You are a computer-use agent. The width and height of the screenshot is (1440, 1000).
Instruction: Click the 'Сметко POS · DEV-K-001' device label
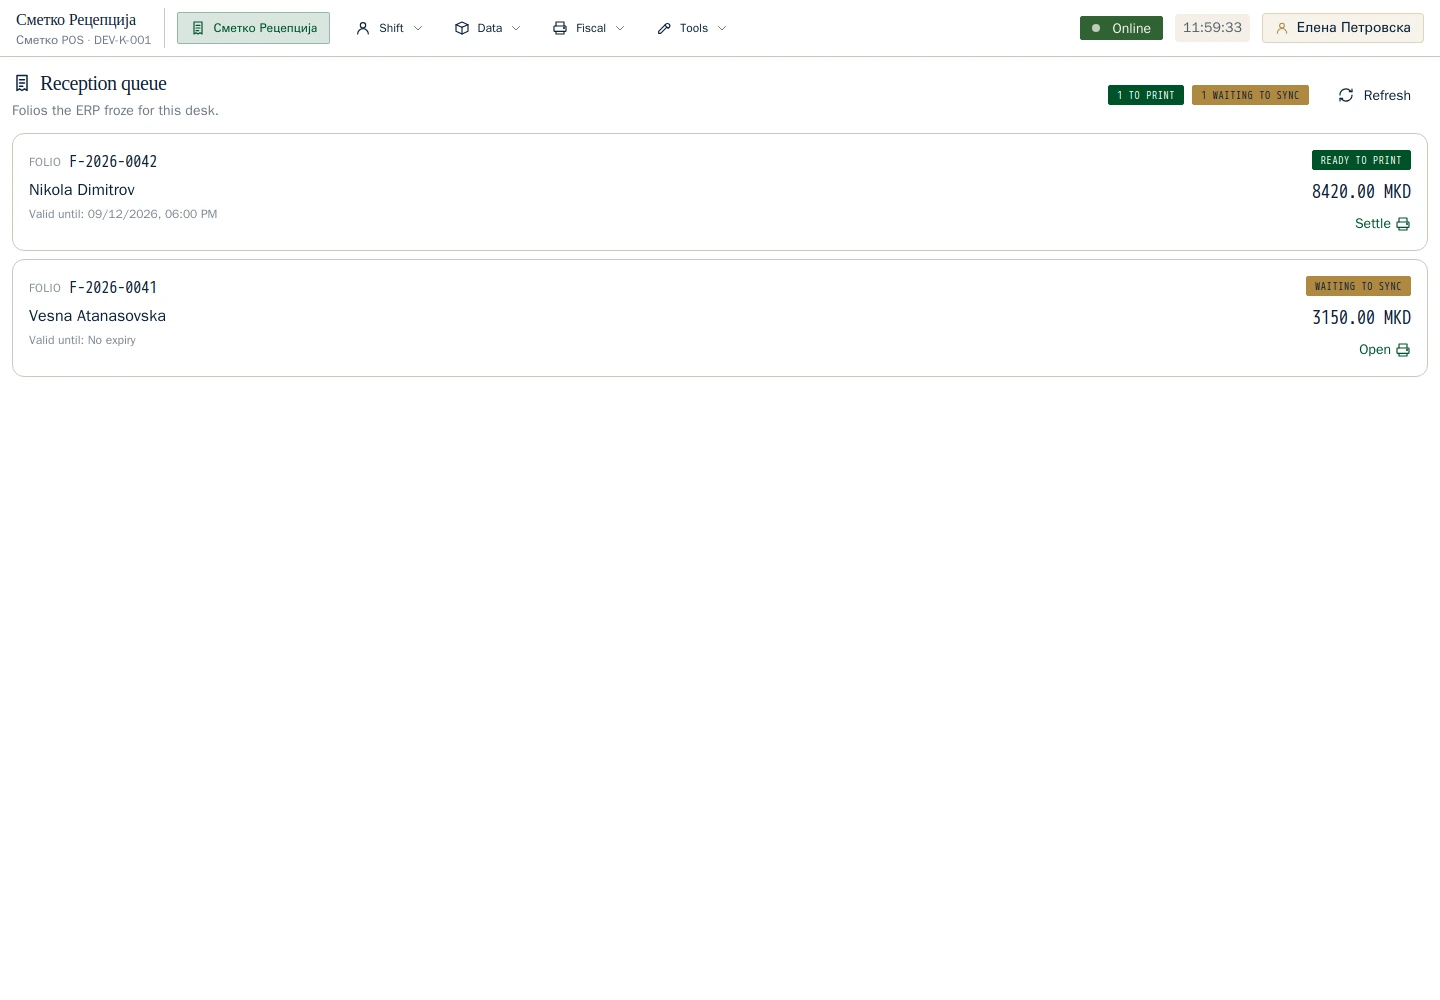pyautogui.click(x=83, y=40)
